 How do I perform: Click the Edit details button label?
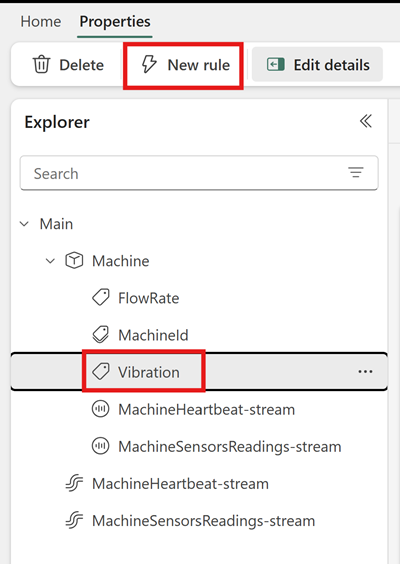pos(332,65)
